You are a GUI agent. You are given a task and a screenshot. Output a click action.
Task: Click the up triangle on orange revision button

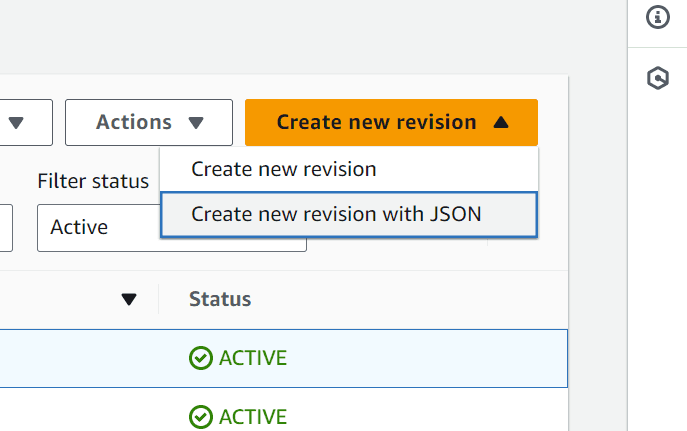pos(501,122)
